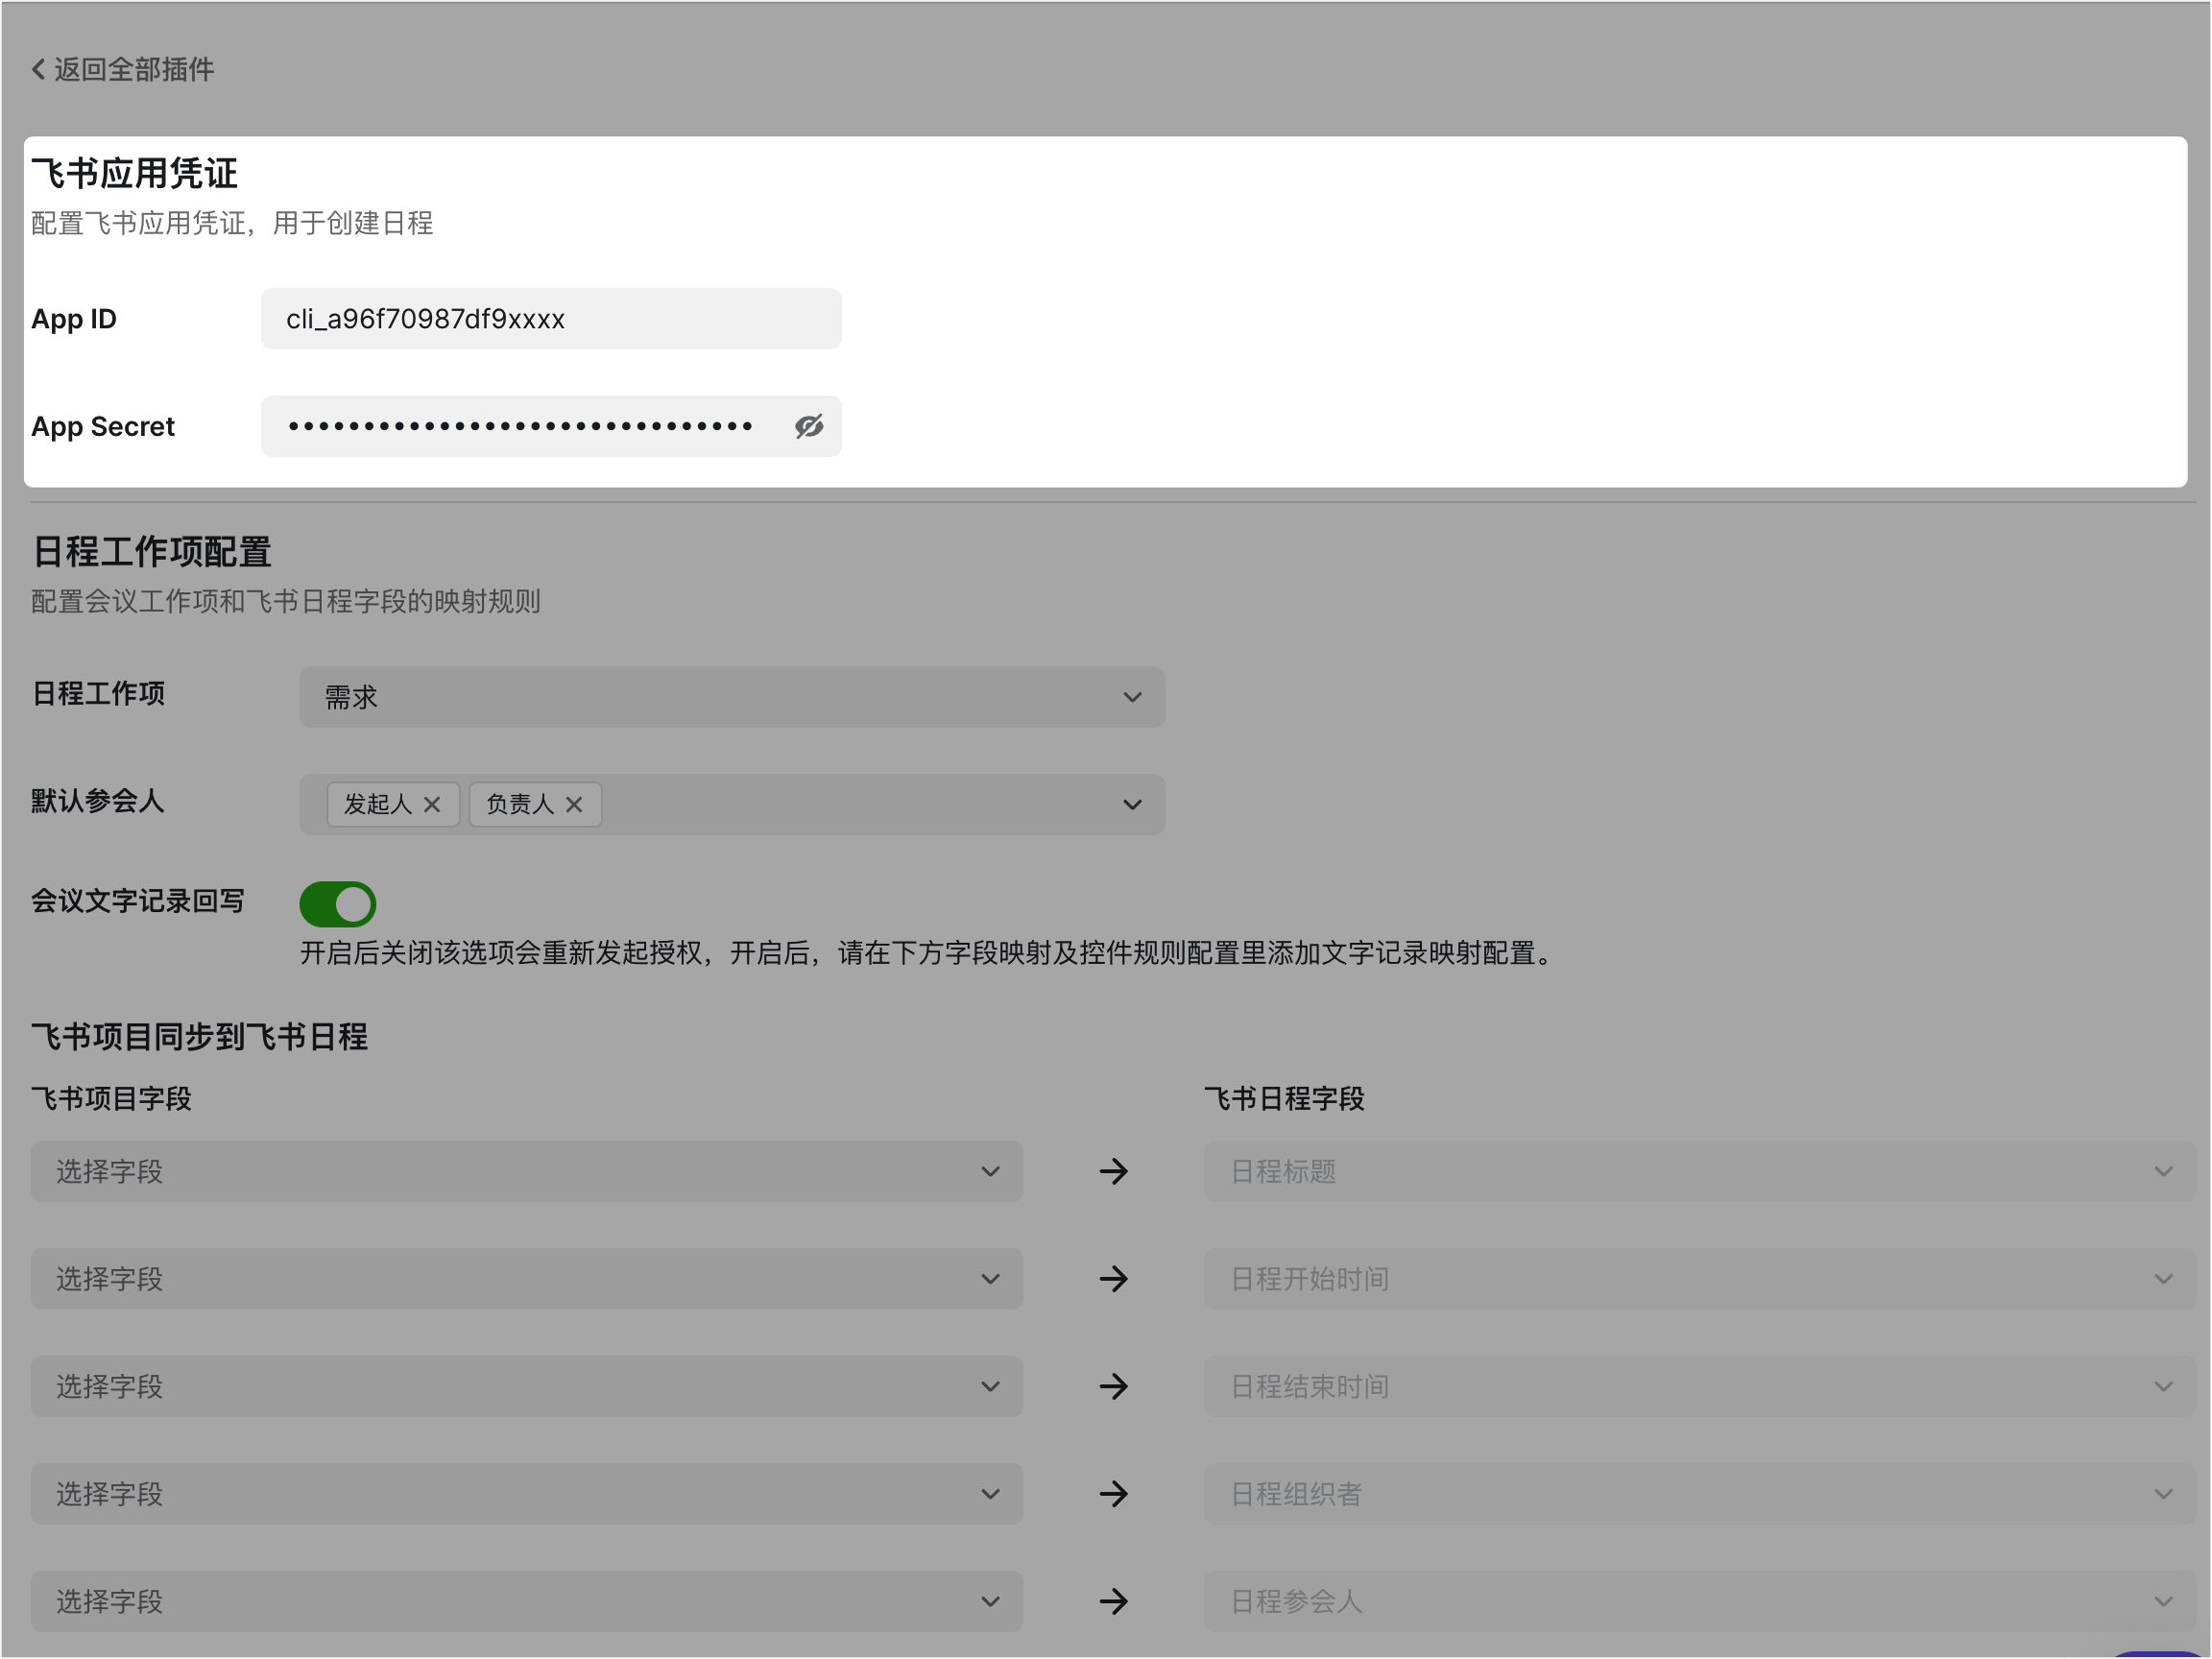This screenshot has width=2212, height=1659.
Task: Click the 配置飞书应用凭证，用于创建日程 description
Action: tap(232, 223)
